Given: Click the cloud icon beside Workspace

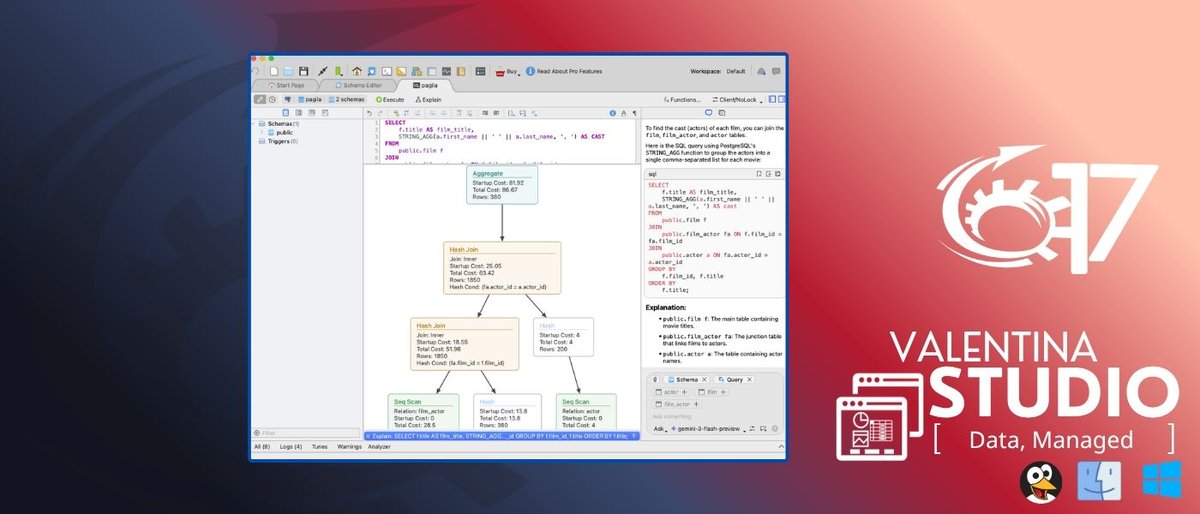Looking at the screenshot, I should 761,71.
